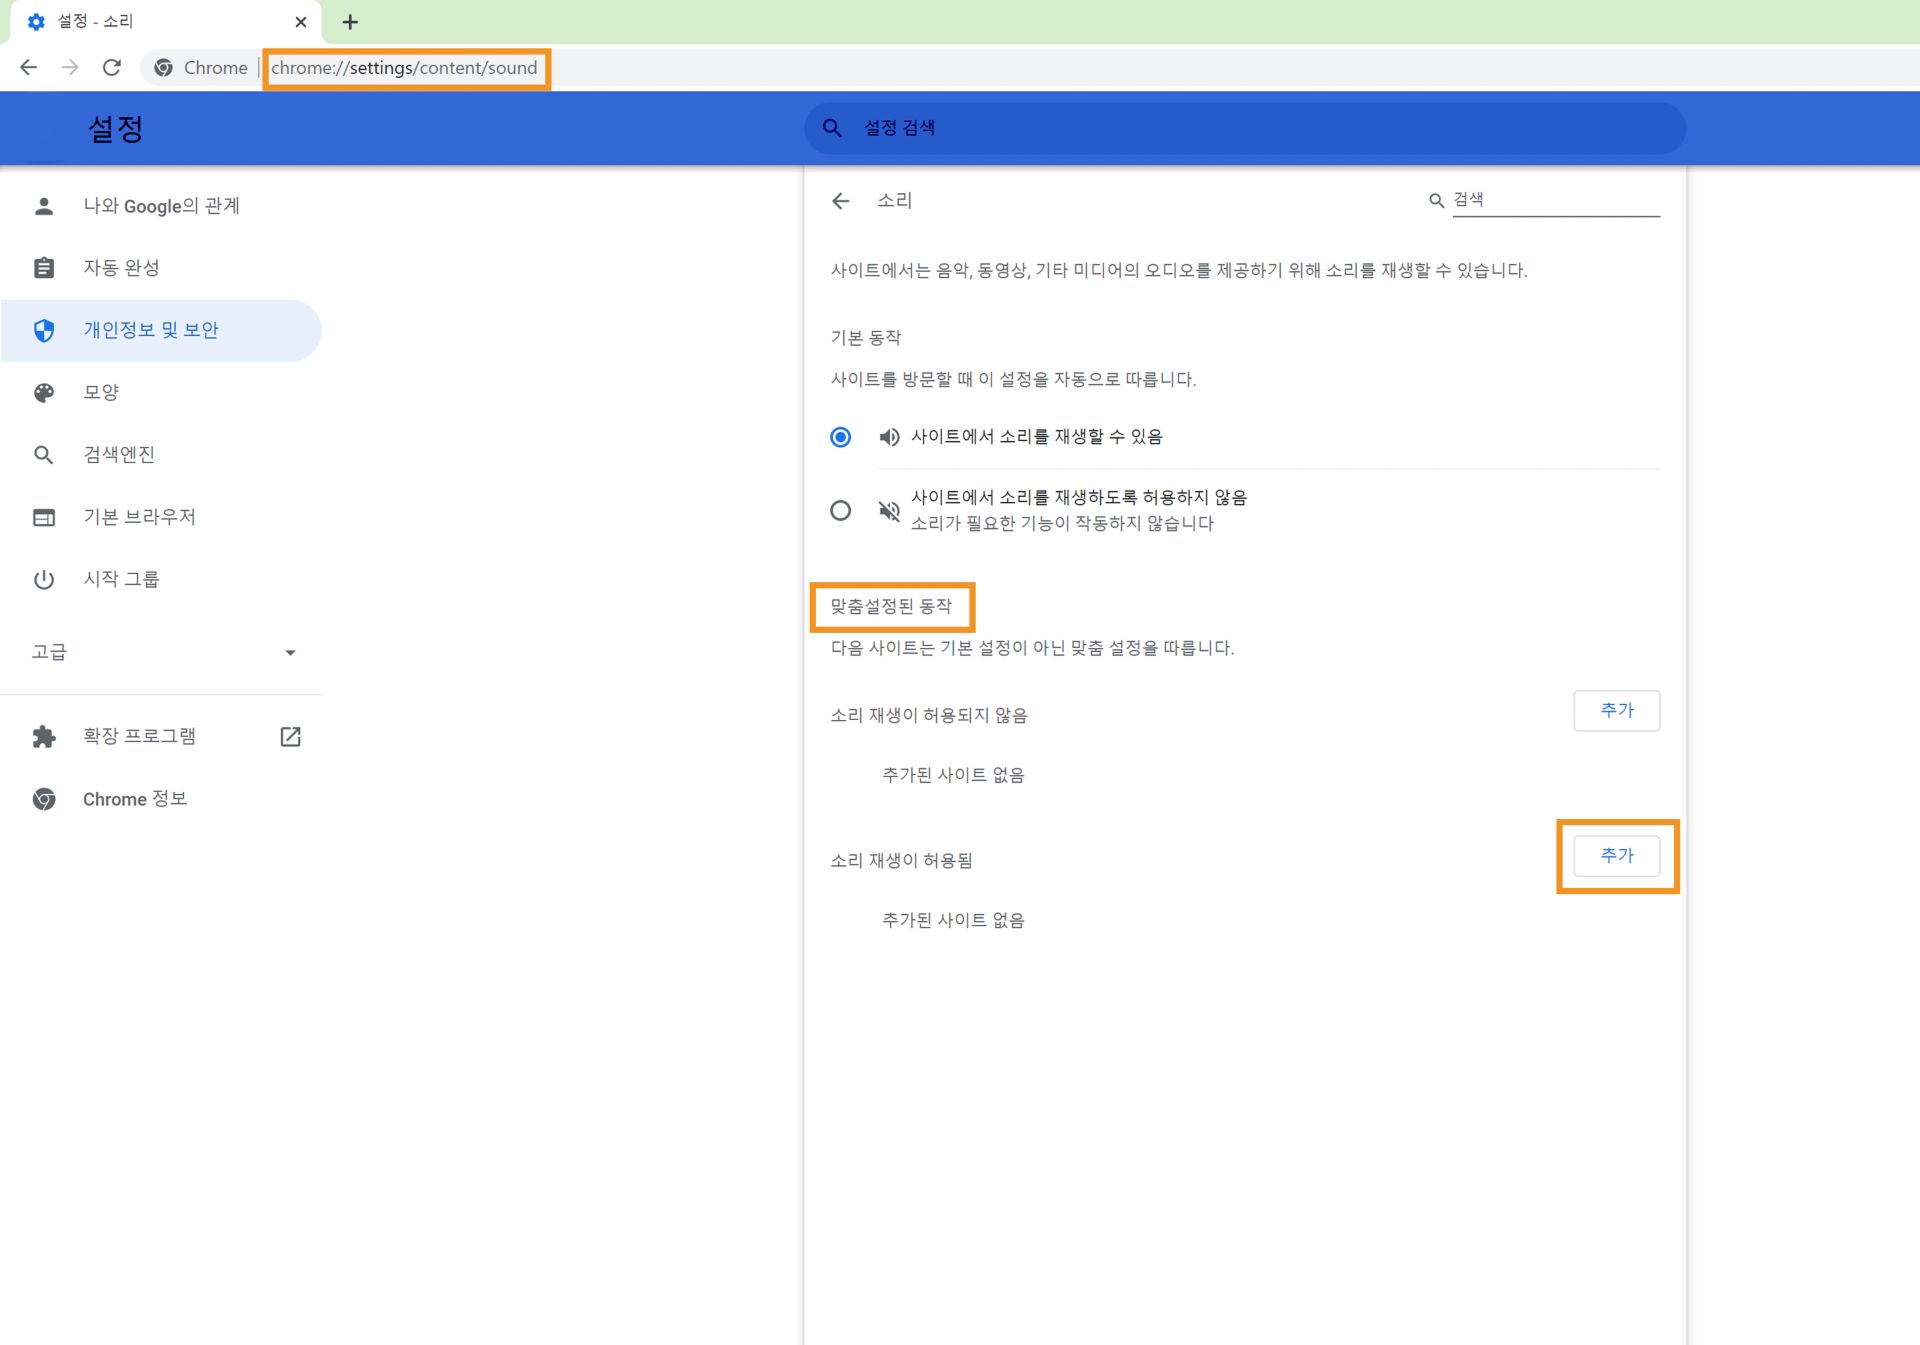Viewport: 1920px width, 1345px height.
Task: Select the 기본 브라우저 browser icon
Action: [x=44, y=516]
